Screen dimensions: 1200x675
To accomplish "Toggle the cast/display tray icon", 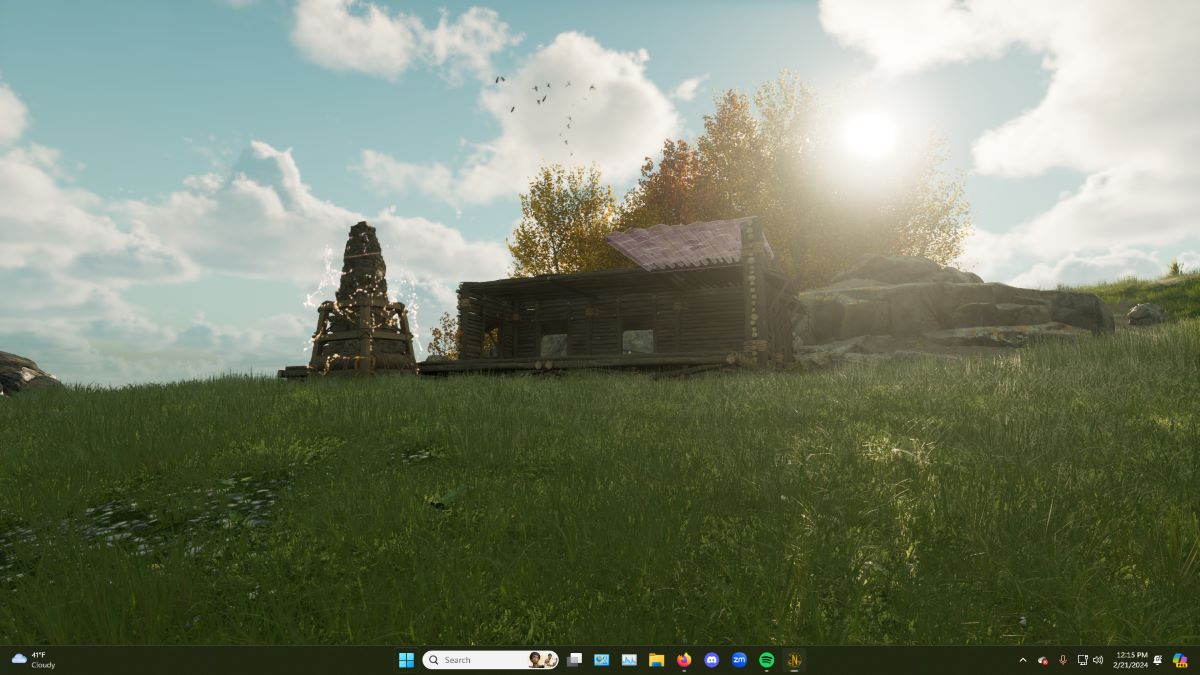I will click(x=1083, y=660).
